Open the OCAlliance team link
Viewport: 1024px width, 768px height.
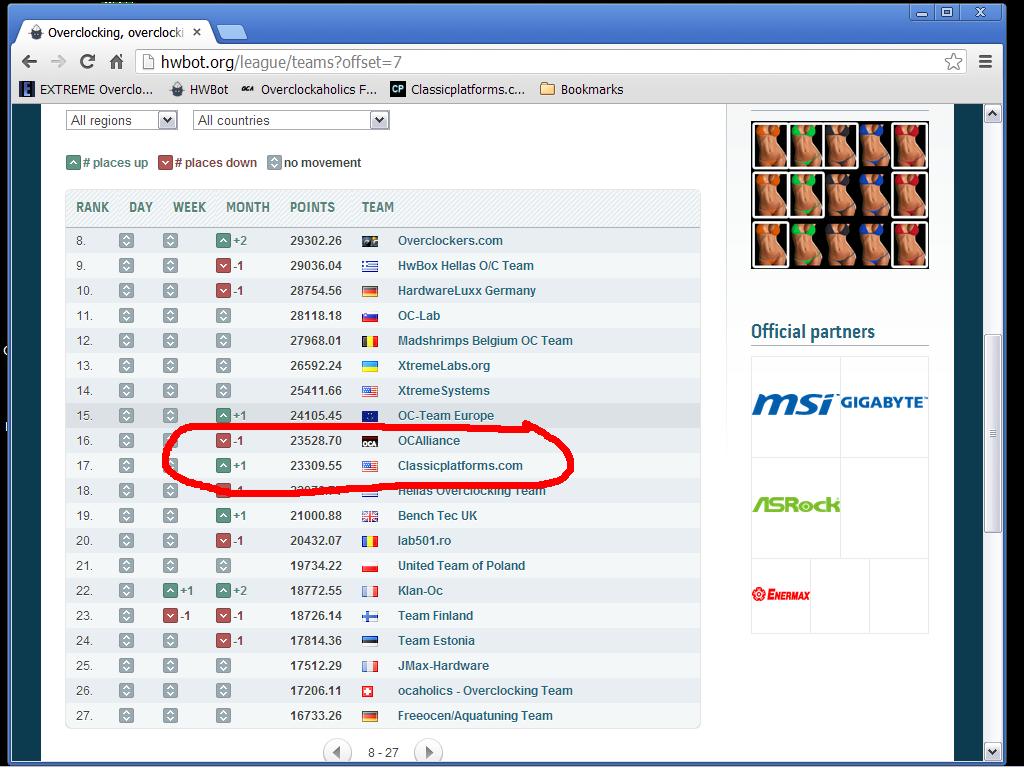429,440
